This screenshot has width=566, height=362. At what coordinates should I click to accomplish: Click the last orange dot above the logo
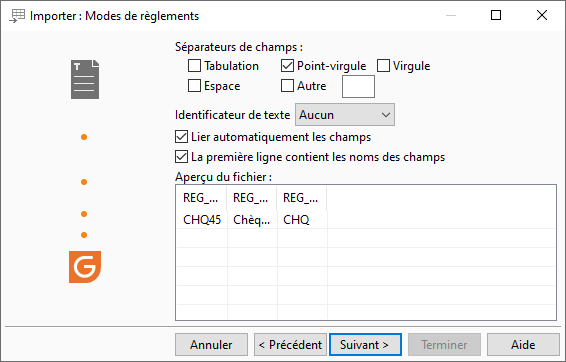[x=84, y=235]
